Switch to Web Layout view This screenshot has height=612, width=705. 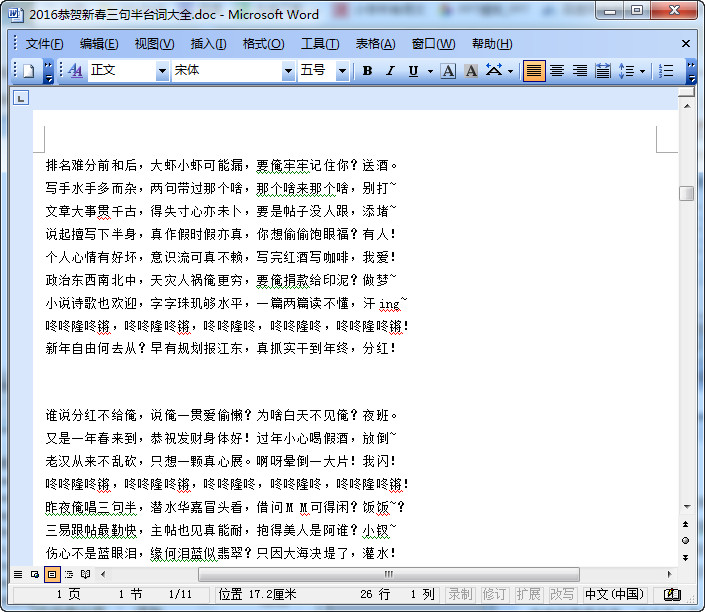pyautogui.click(x=35, y=574)
